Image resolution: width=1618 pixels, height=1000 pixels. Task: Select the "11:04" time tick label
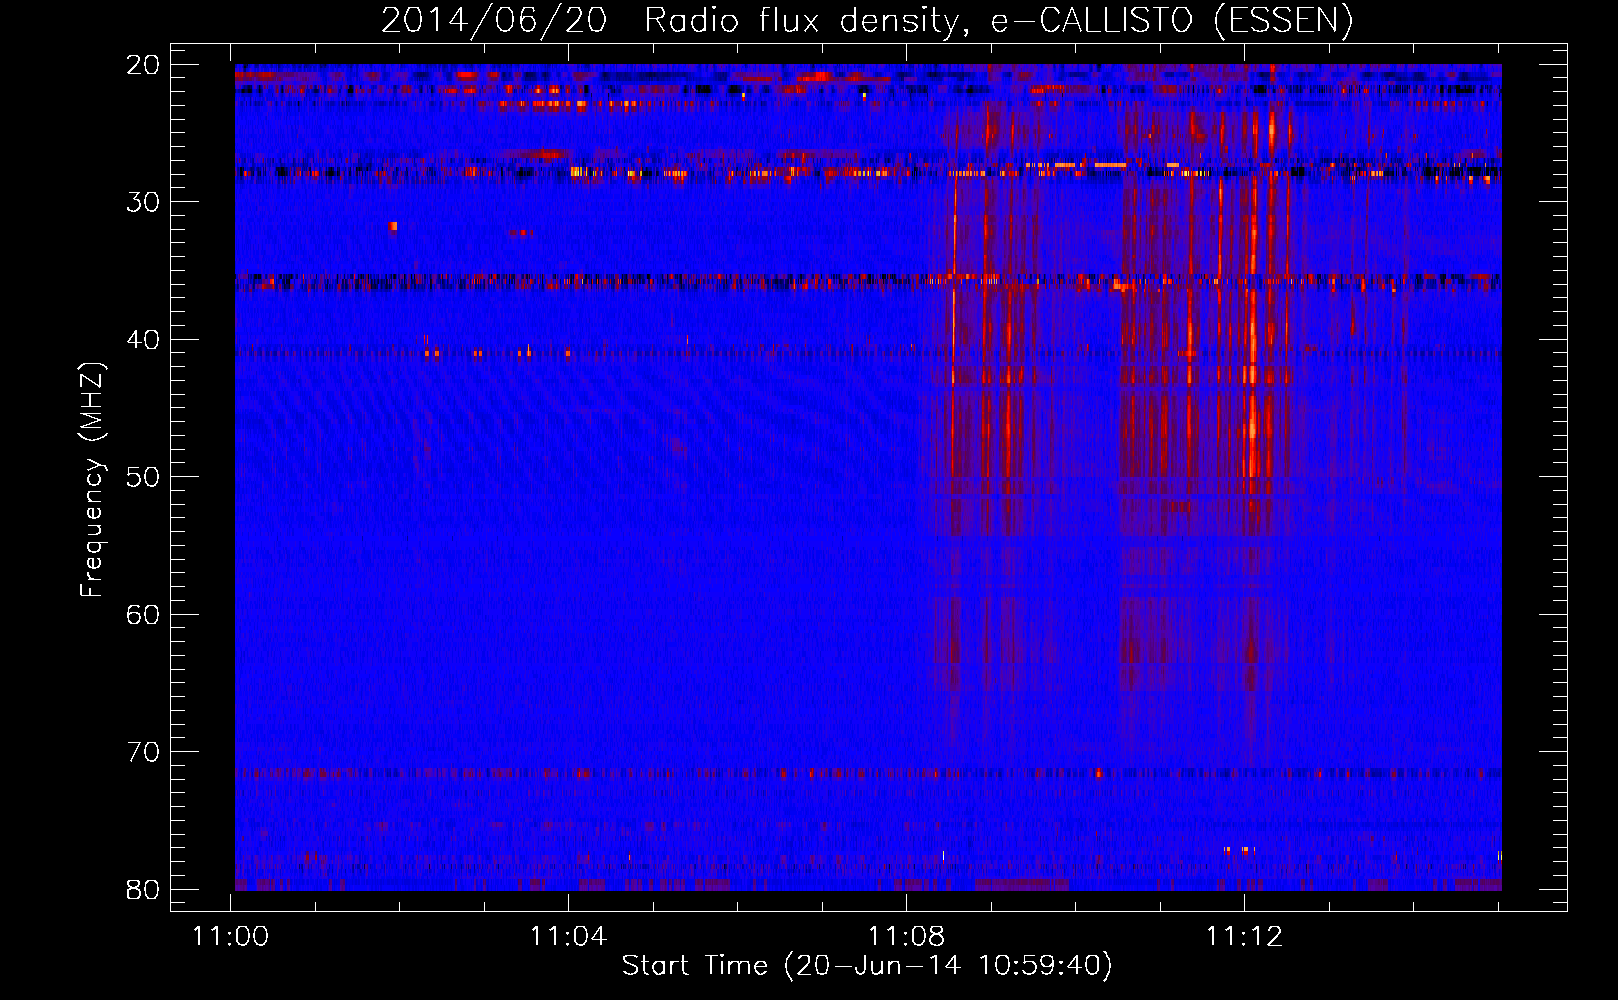[569, 937]
